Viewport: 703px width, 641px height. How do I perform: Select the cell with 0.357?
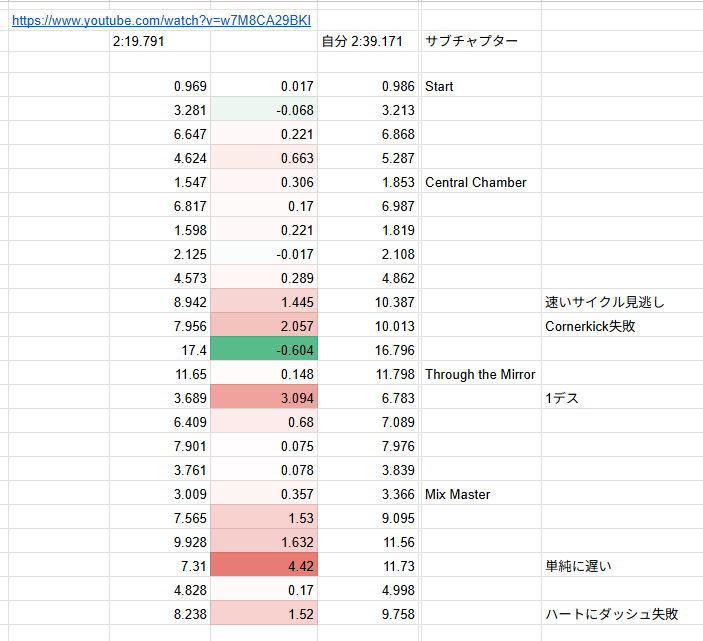[264, 494]
